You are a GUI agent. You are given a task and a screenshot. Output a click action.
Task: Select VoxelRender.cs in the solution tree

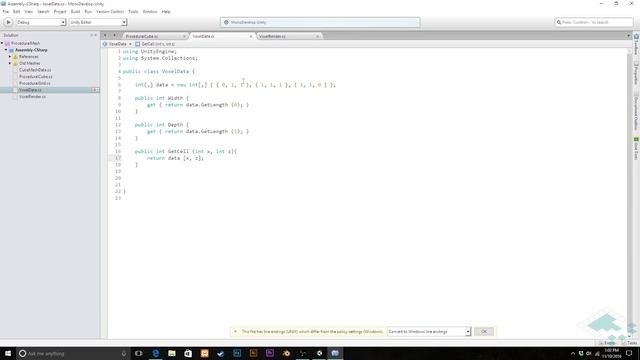tap(32, 97)
